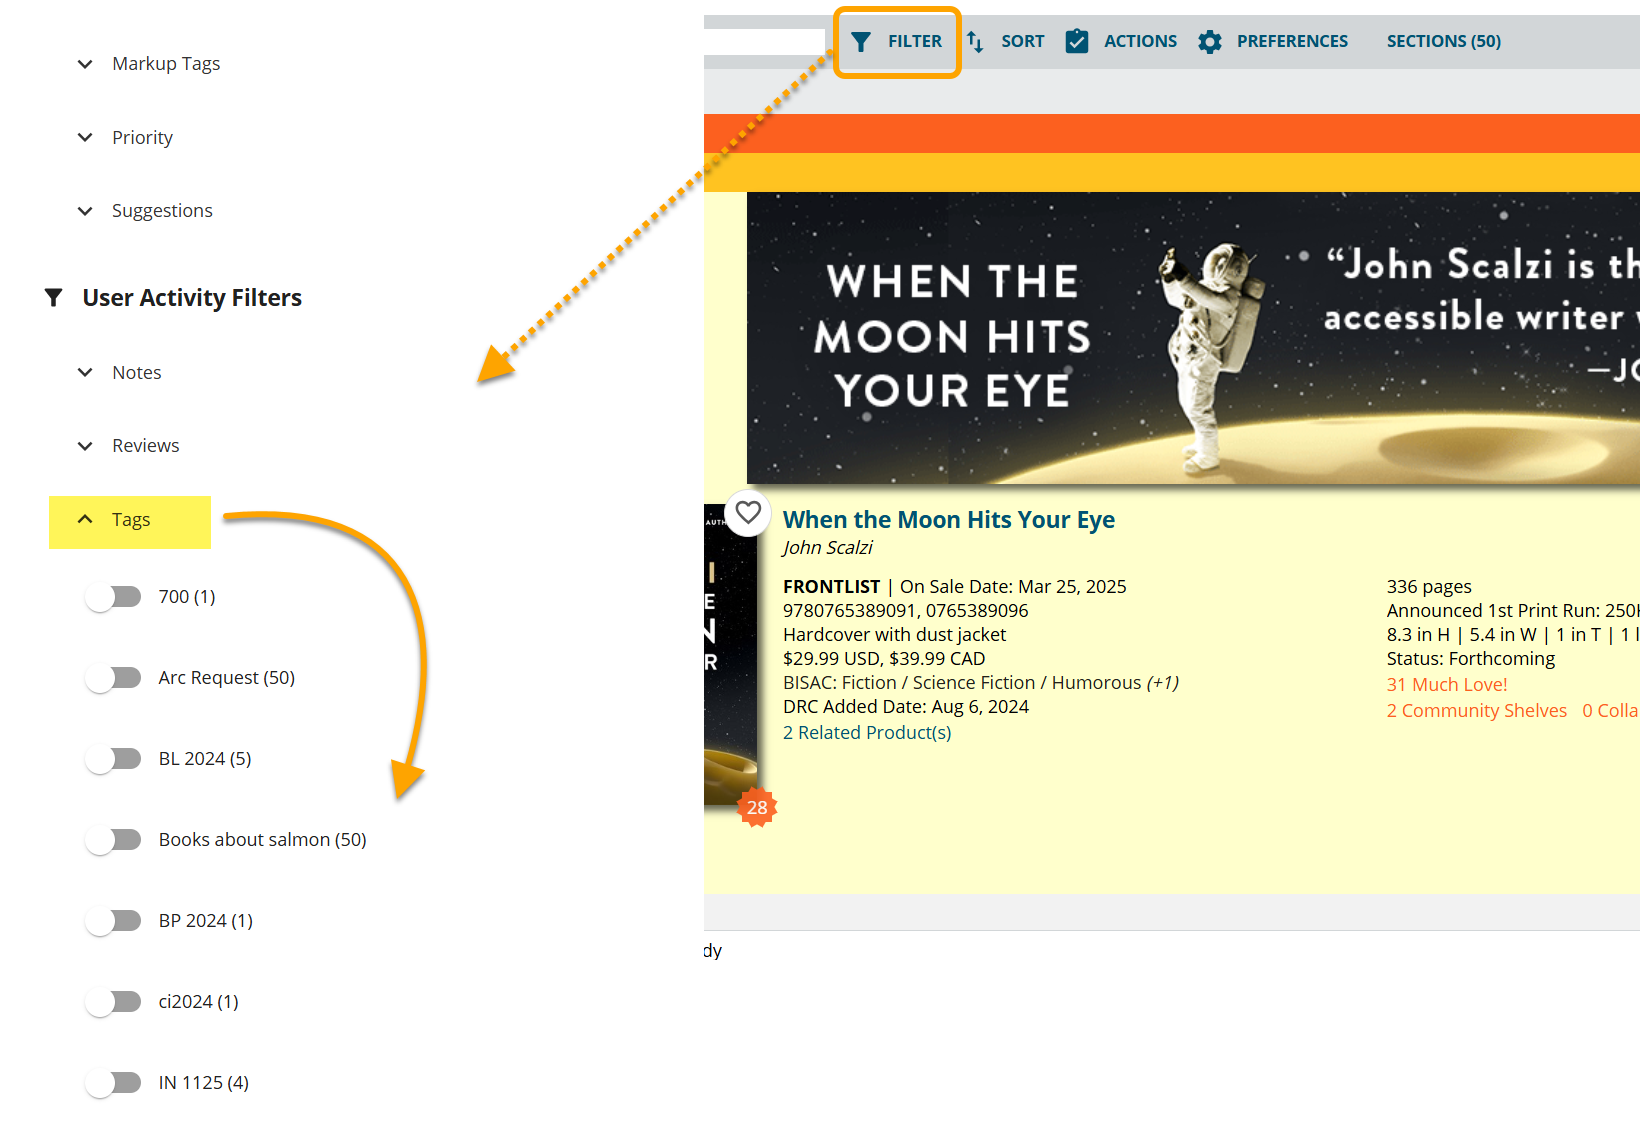Click the search input field in the toolbar
This screenshot has height=1141, width=1640.
pyautogui.click(x=764, y=41)
